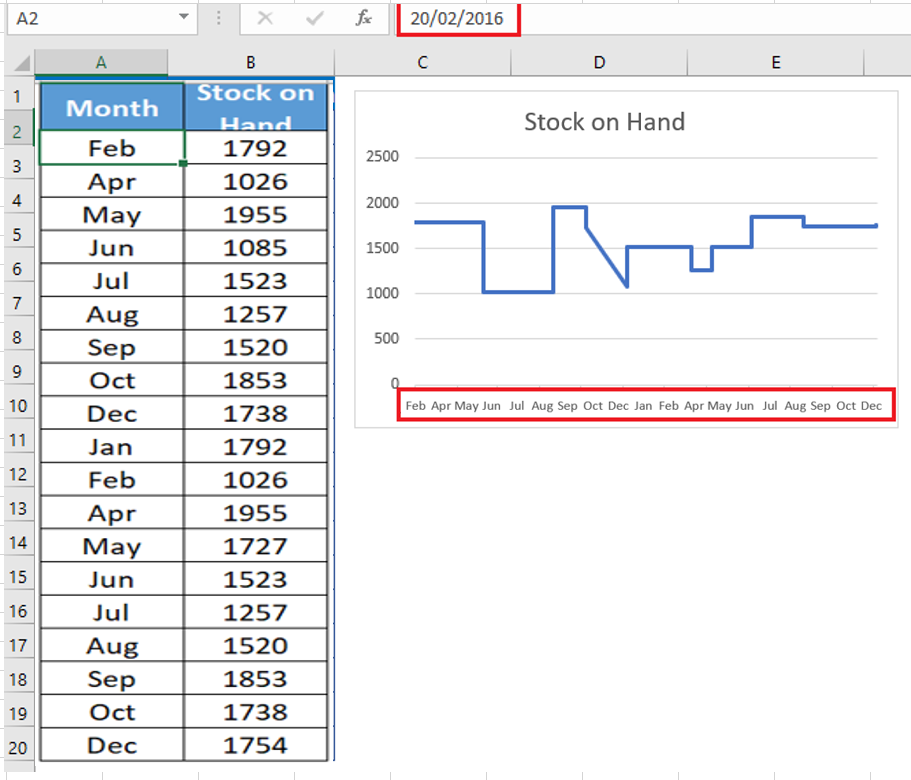Click the formula bar expand dots handle
This screenshot has height=780, width=911.
pos(218,19)
